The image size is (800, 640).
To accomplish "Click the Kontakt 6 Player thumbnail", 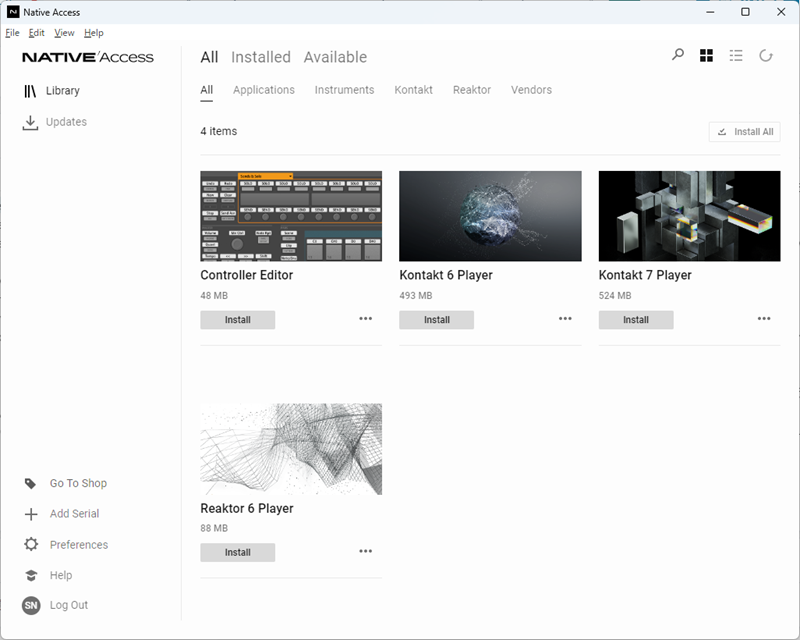I will click(x=490, y=216).
